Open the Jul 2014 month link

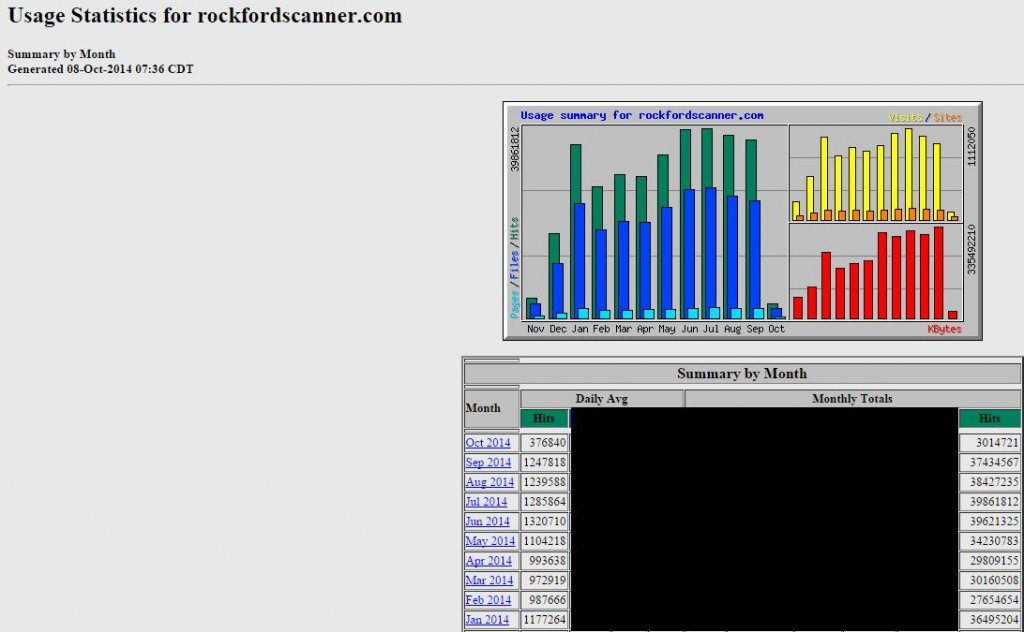click(486, 501)
